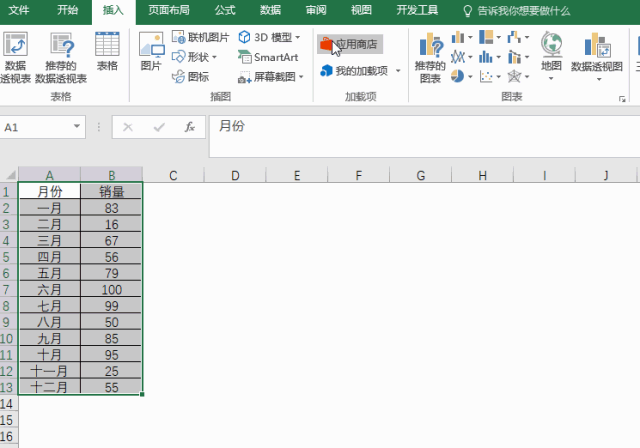Switch to the 审阅 tab
The height and width of the screenshot is (448, 640).
point(316,10)
